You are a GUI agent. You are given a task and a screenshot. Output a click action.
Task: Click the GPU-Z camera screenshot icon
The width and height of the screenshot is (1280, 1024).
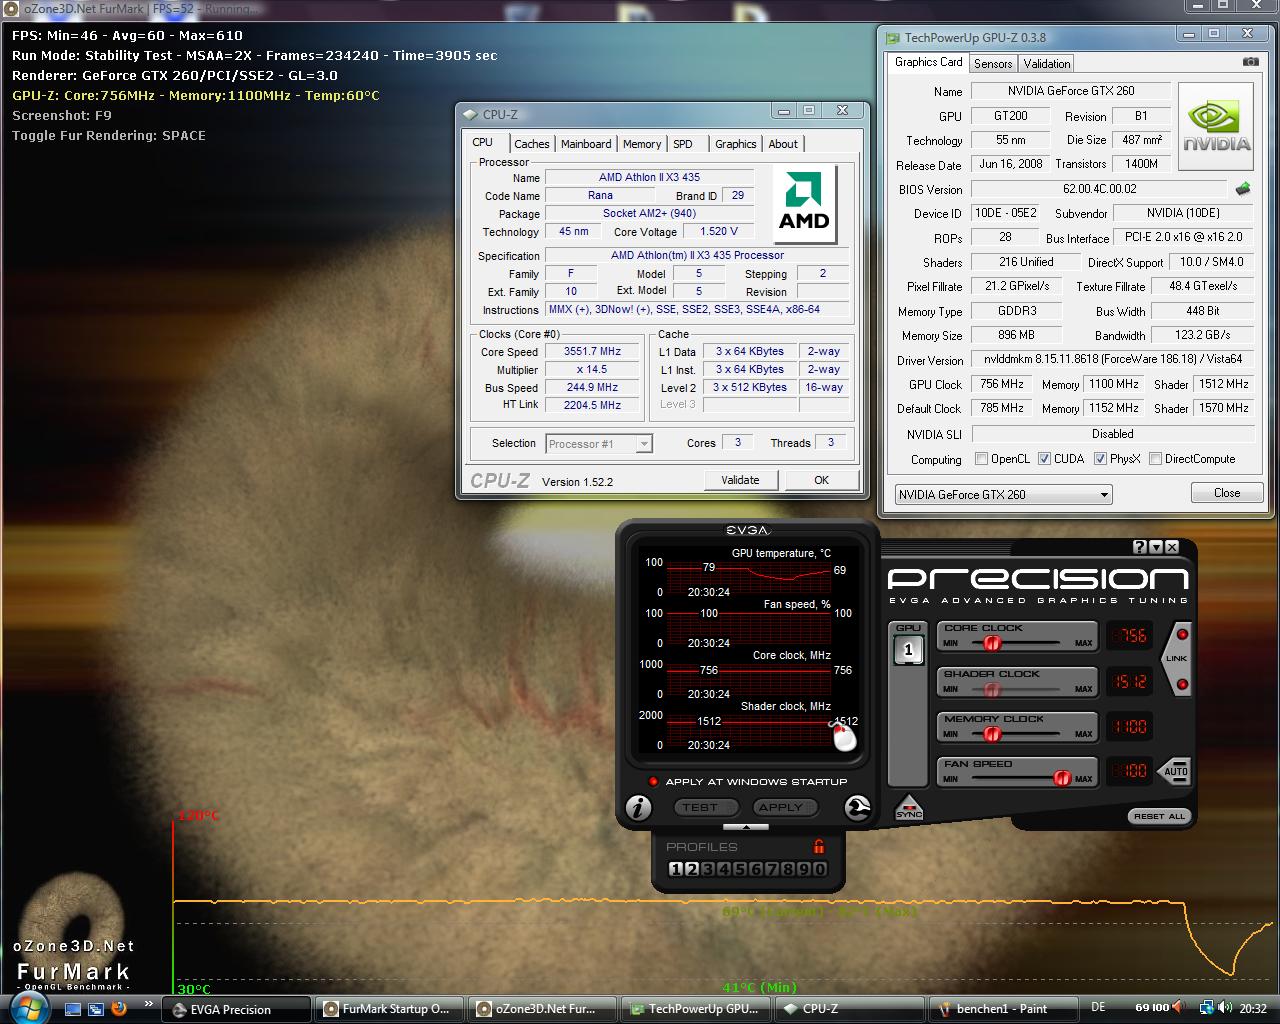coord(1250,62)
